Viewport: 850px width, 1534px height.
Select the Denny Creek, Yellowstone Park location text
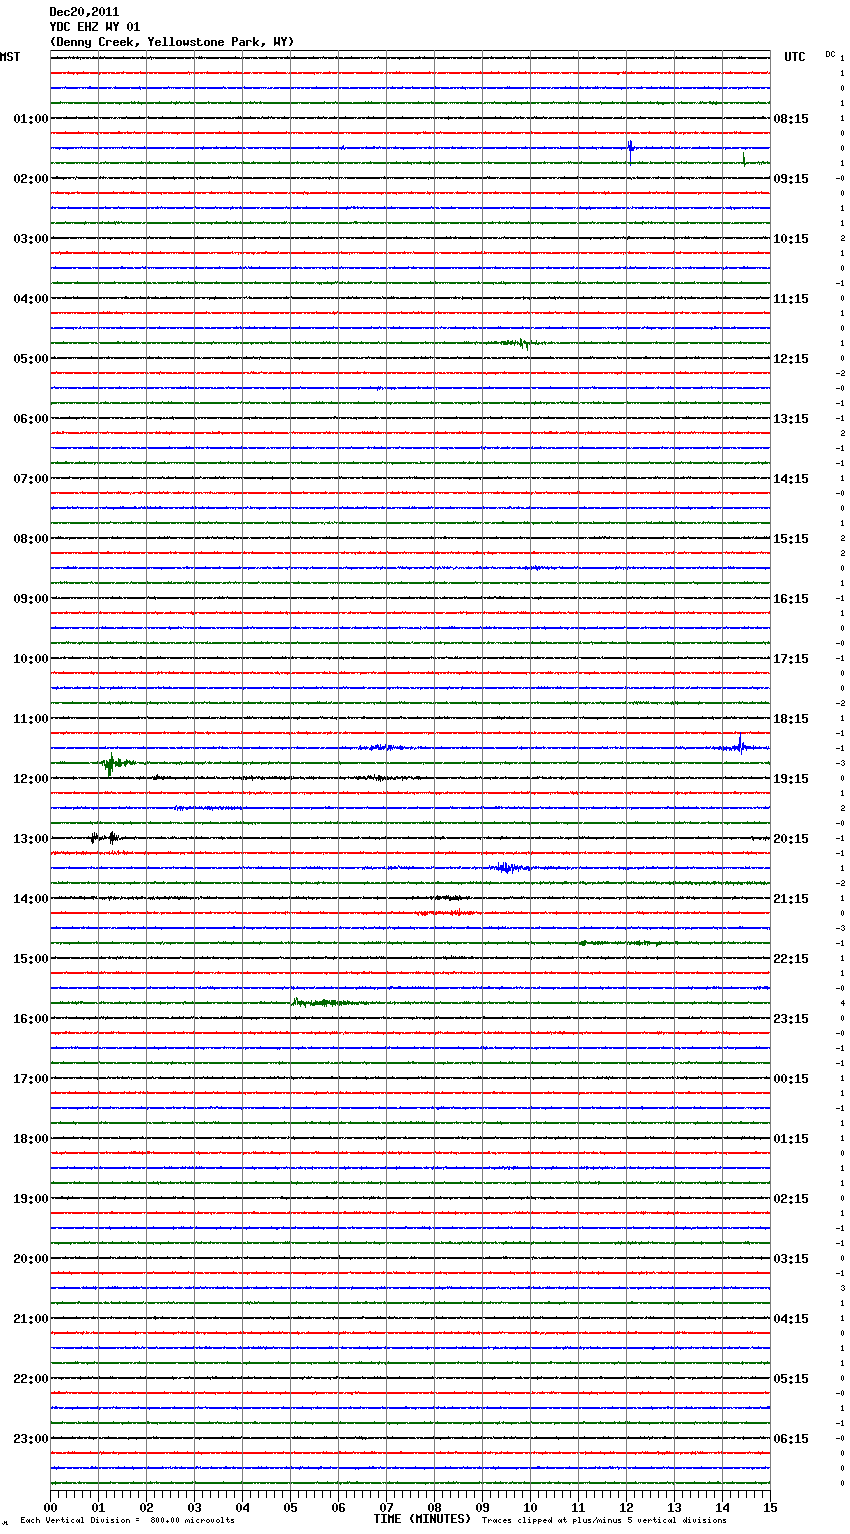coord(171,42)
